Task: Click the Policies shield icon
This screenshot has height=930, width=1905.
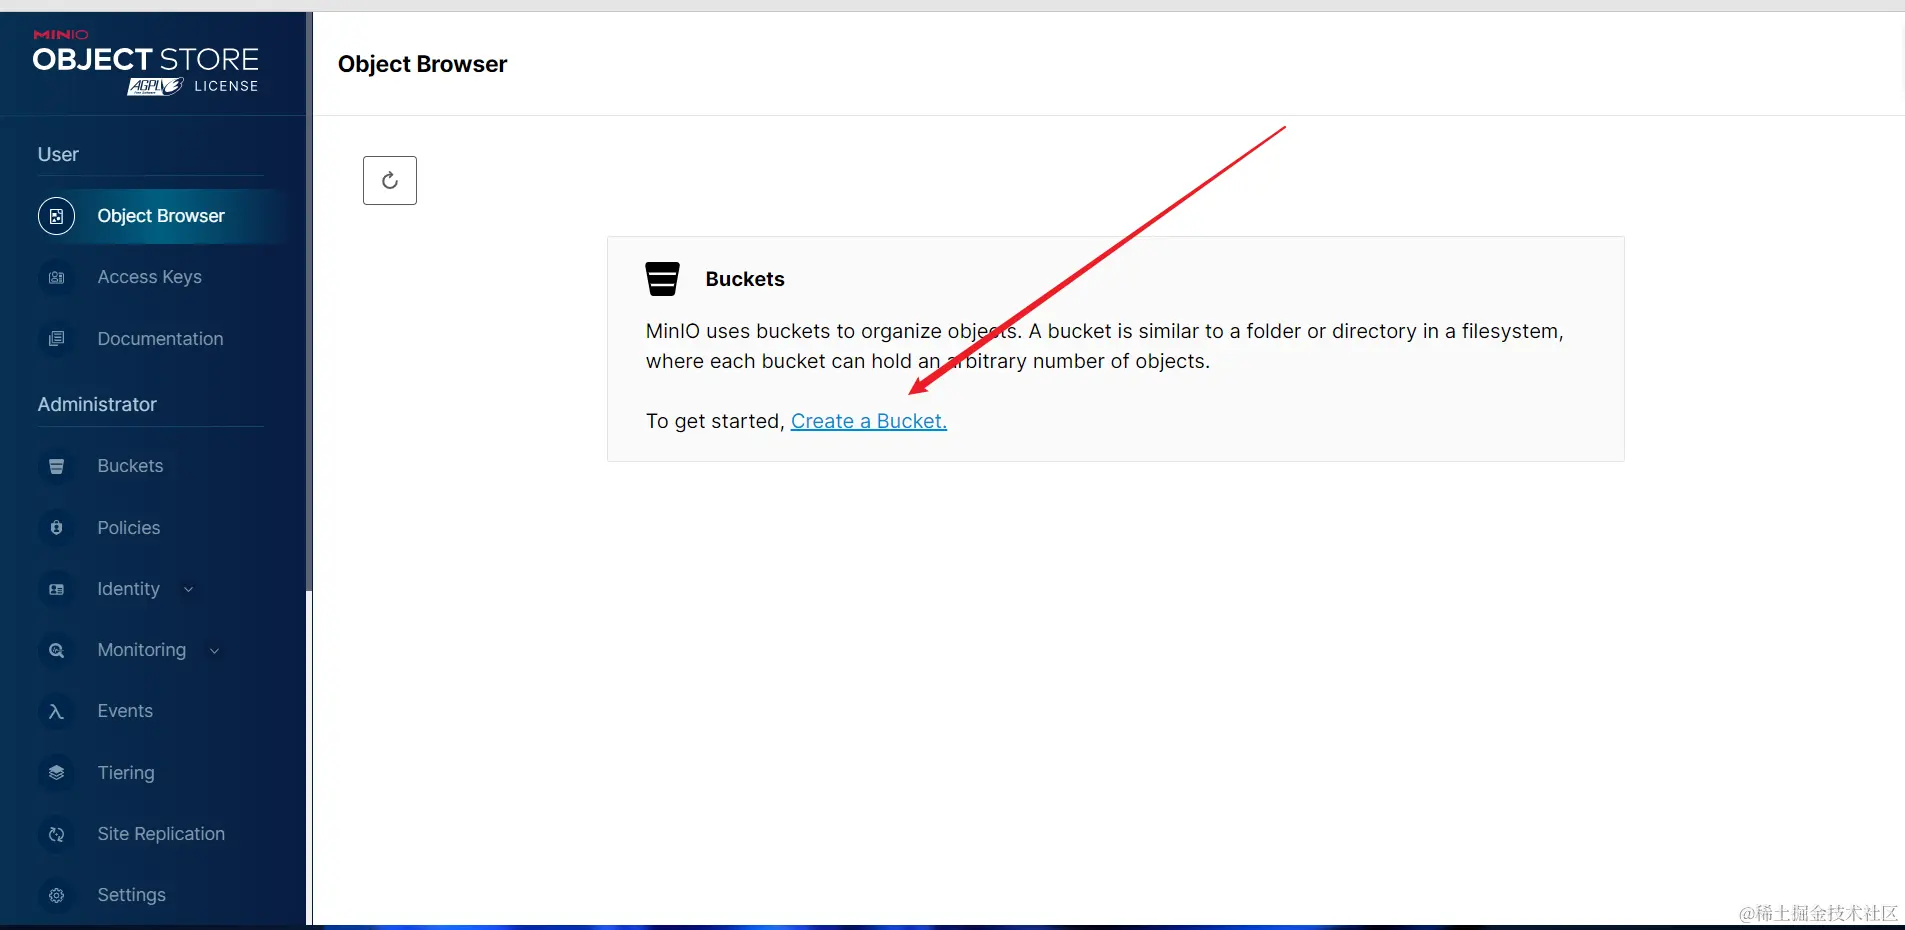Action: pyautogui.click(x=57, y=528)
